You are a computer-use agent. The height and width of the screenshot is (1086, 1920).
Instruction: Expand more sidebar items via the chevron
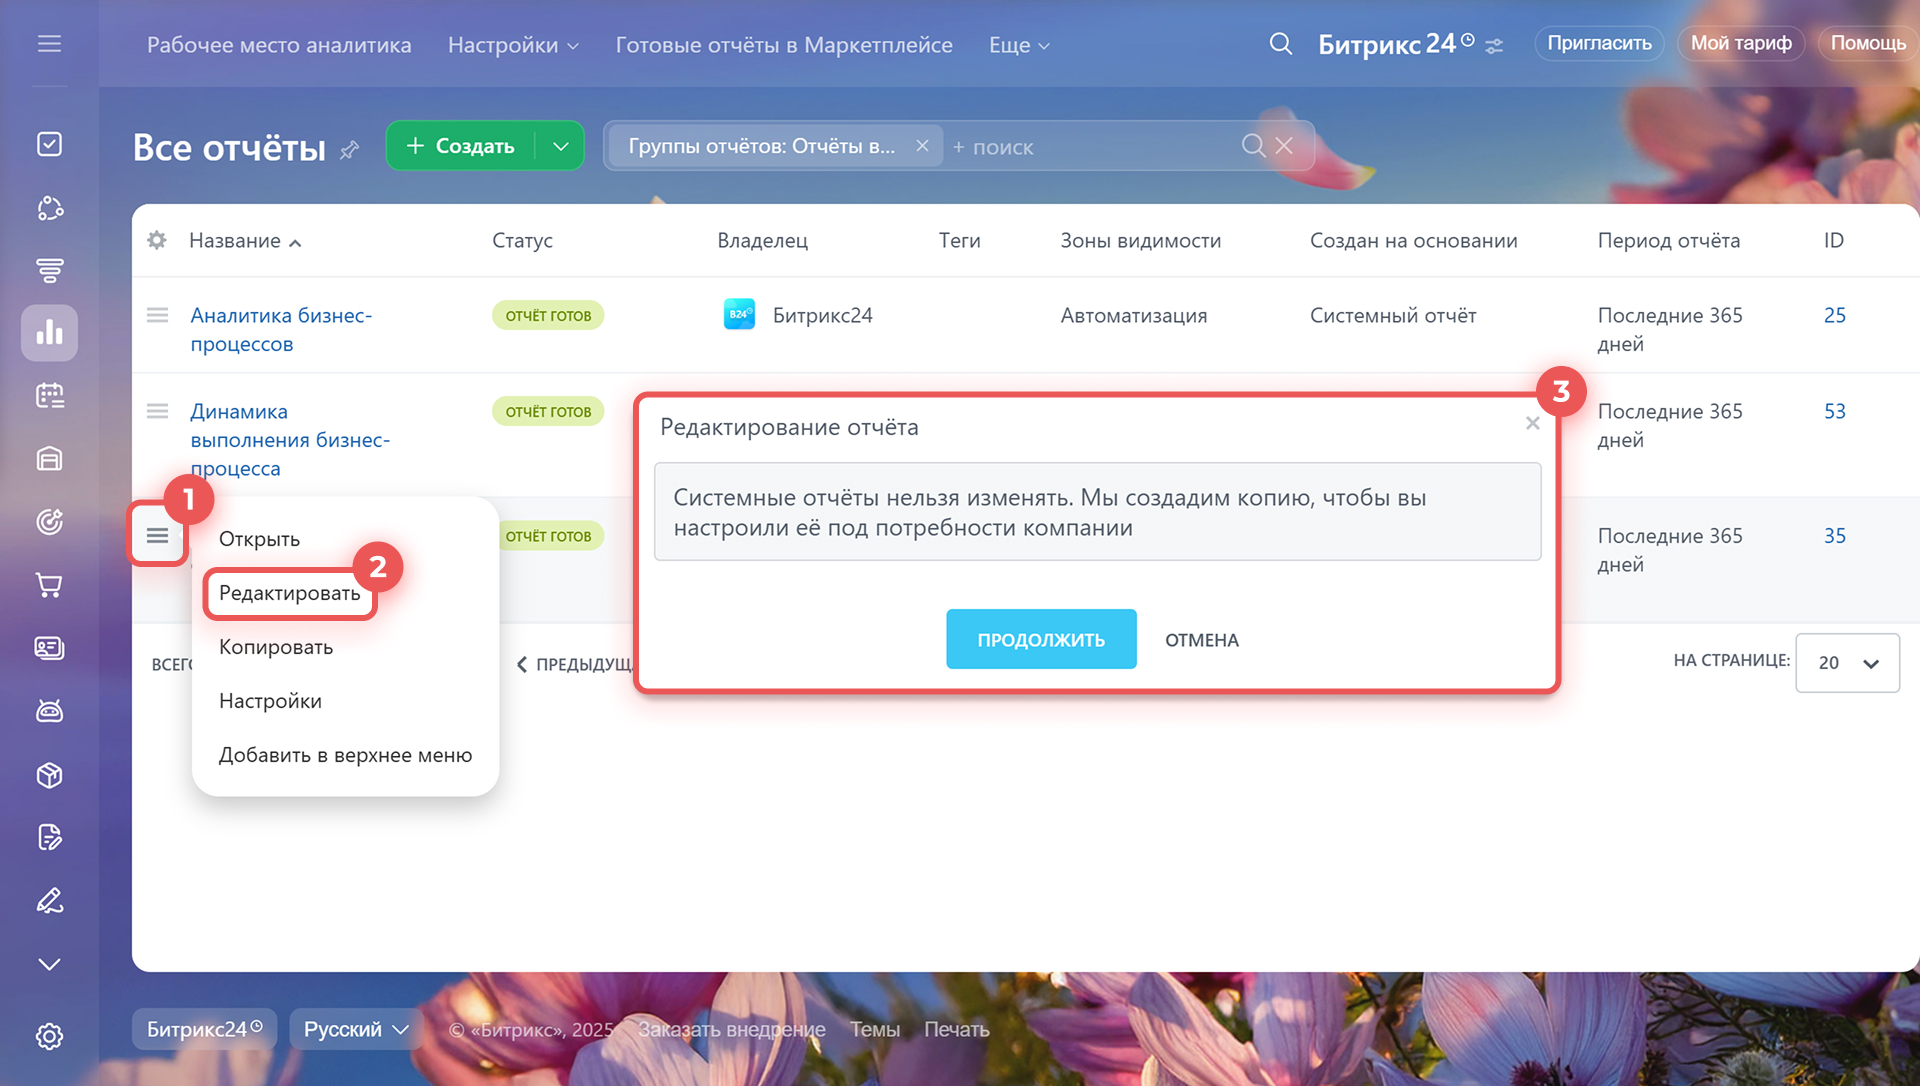[49, 964]
